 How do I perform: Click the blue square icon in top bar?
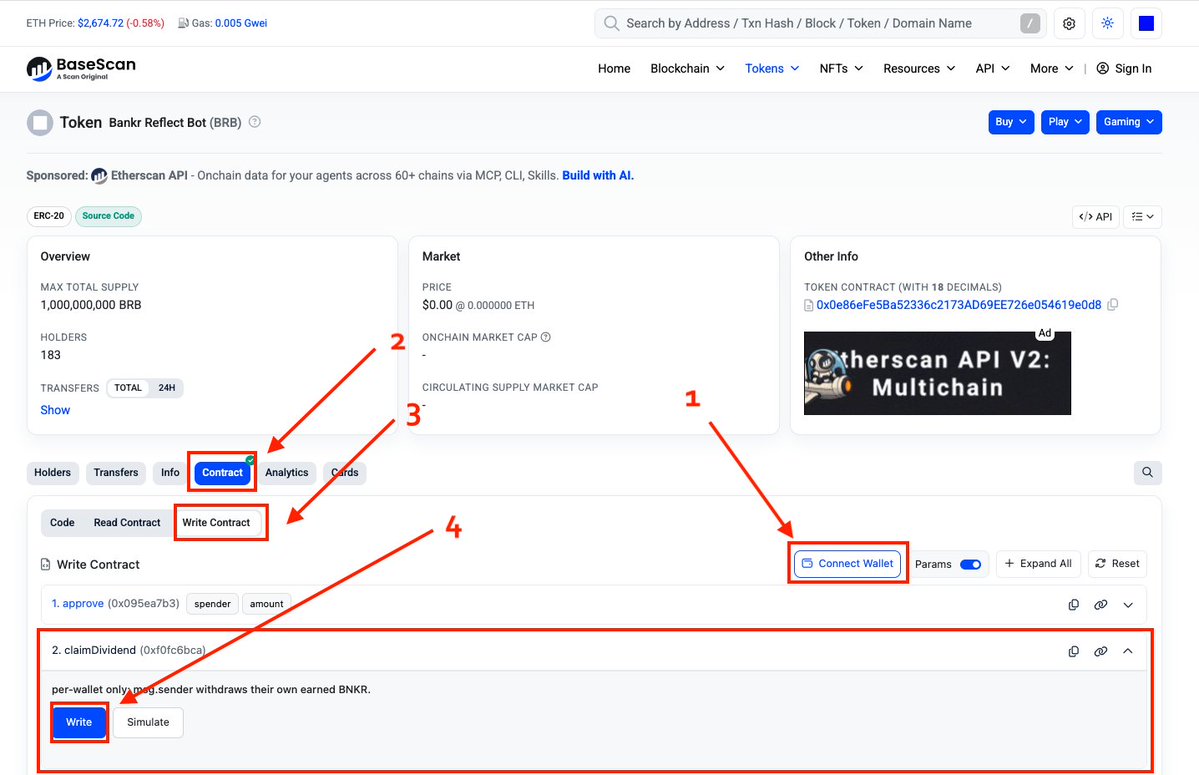tap(1146, 24)
